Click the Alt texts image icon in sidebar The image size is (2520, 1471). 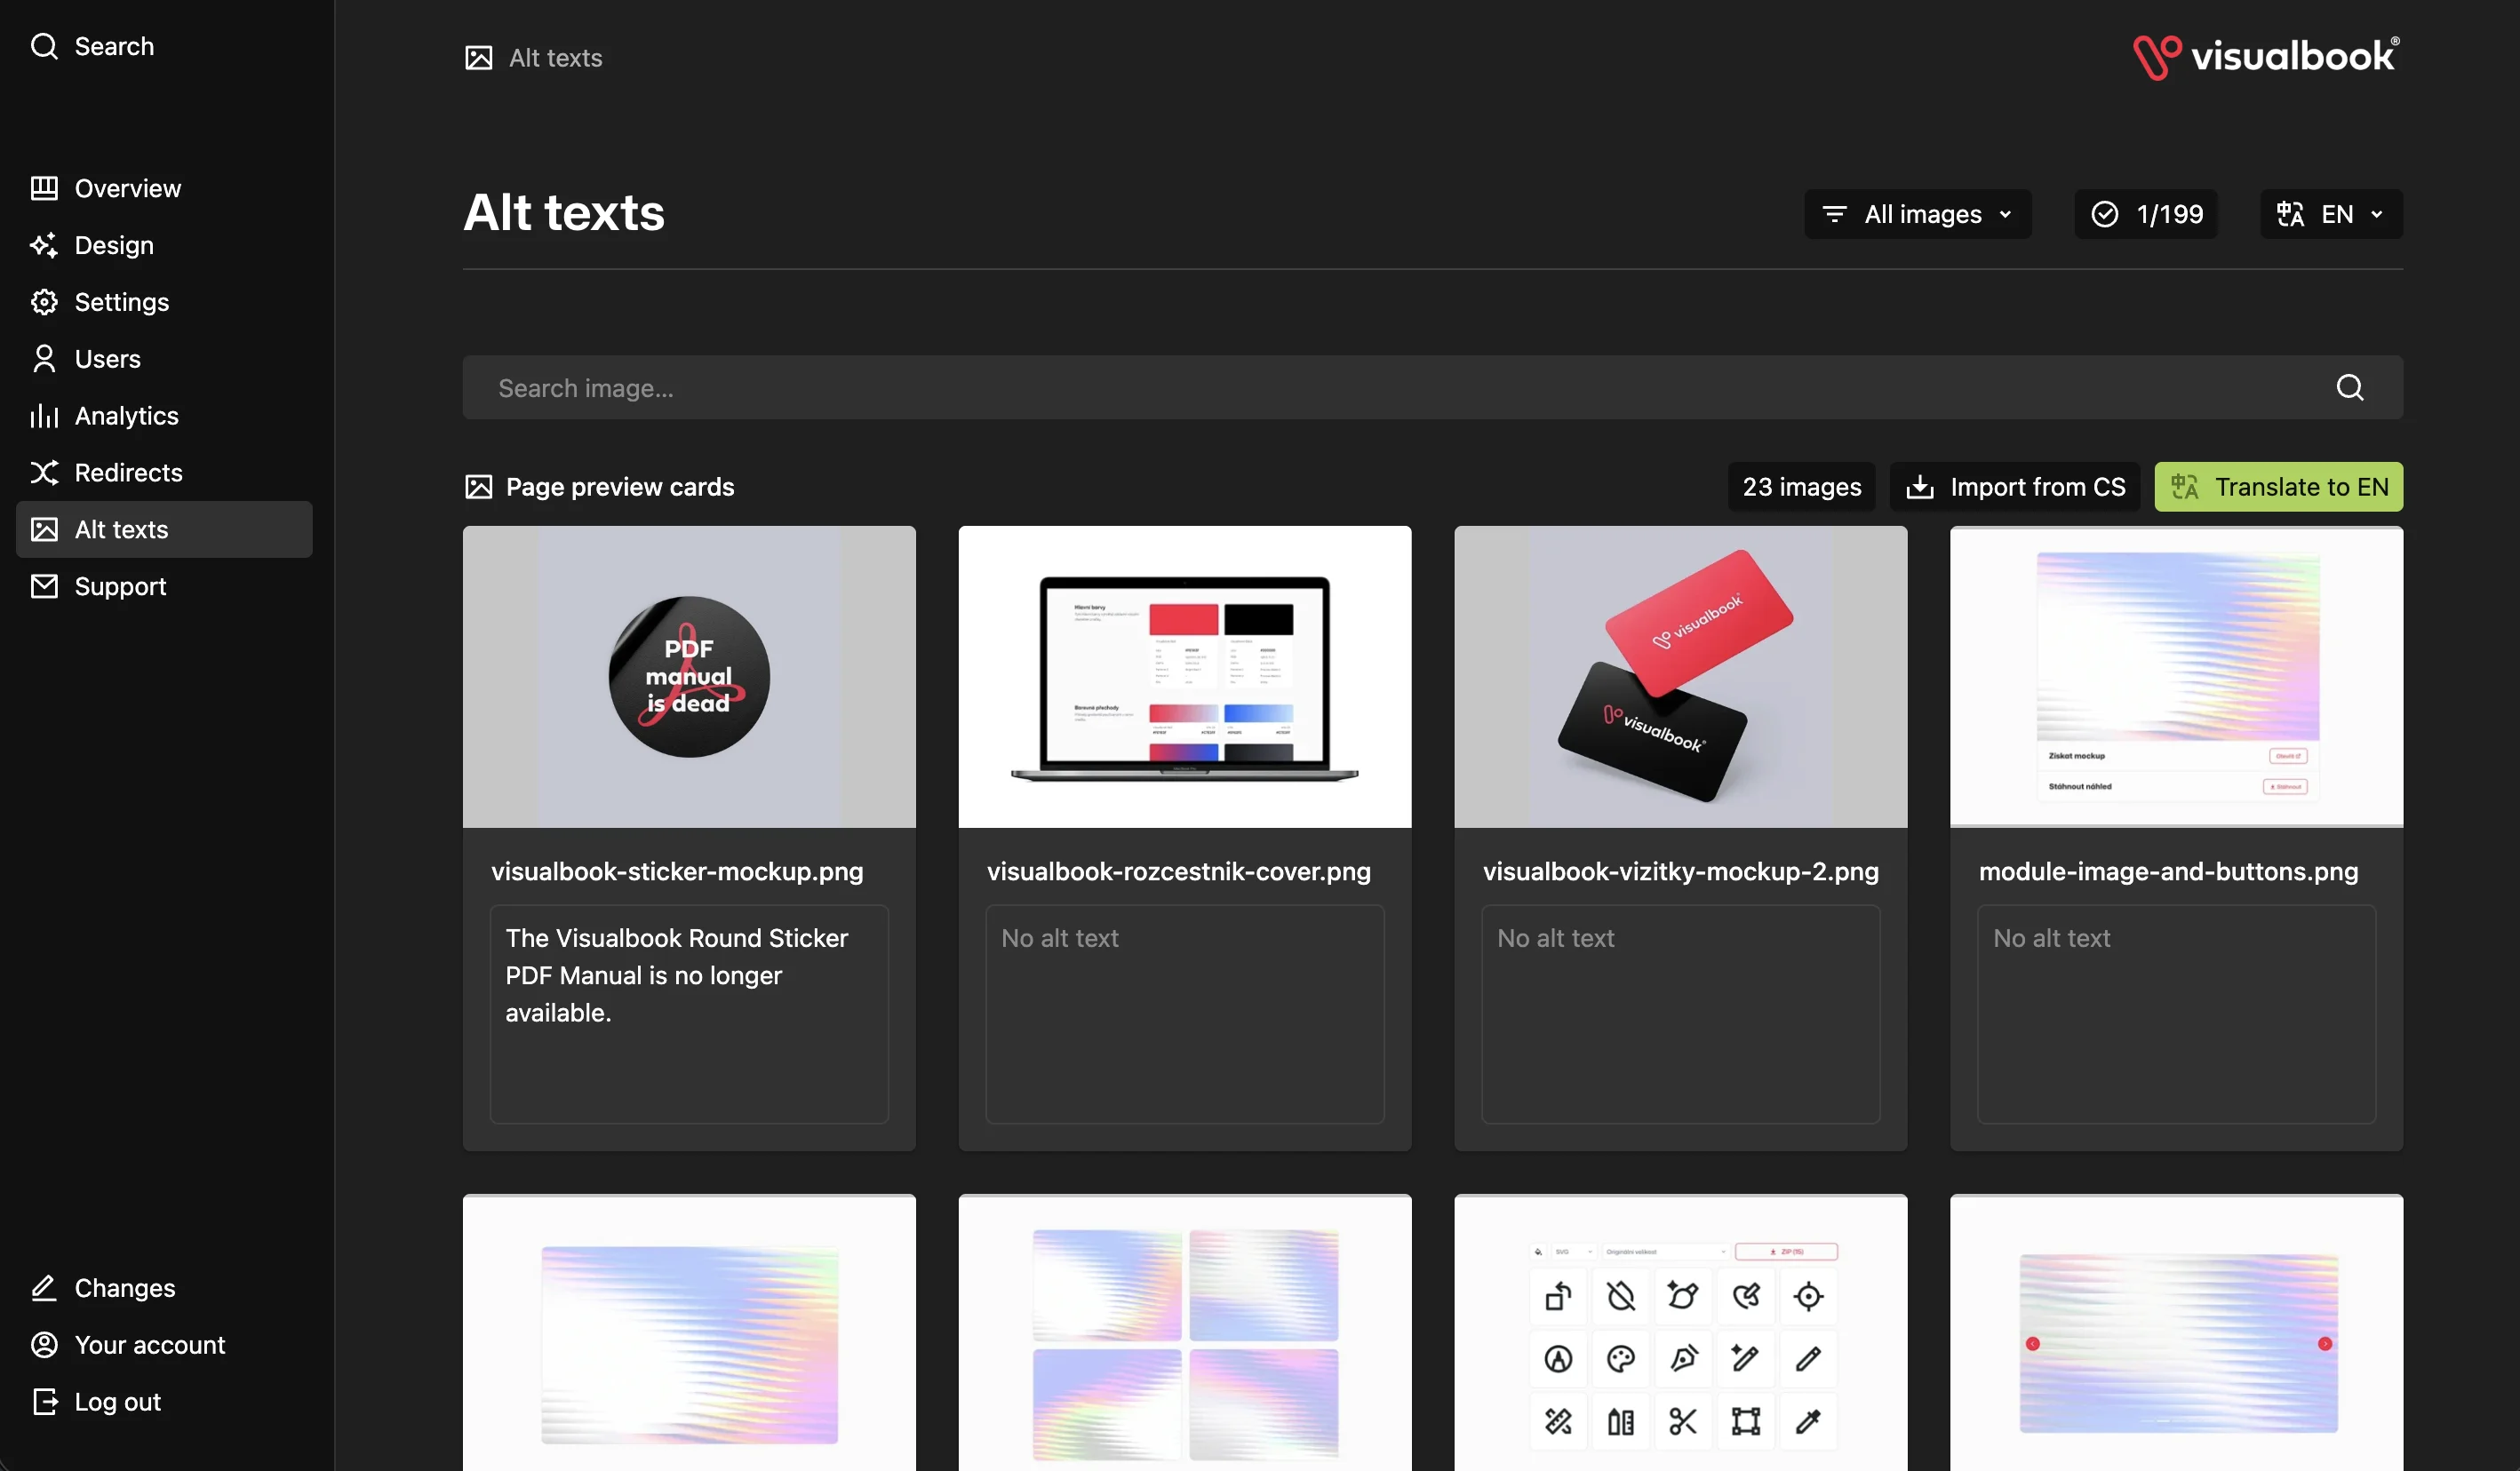pos(44,530)
